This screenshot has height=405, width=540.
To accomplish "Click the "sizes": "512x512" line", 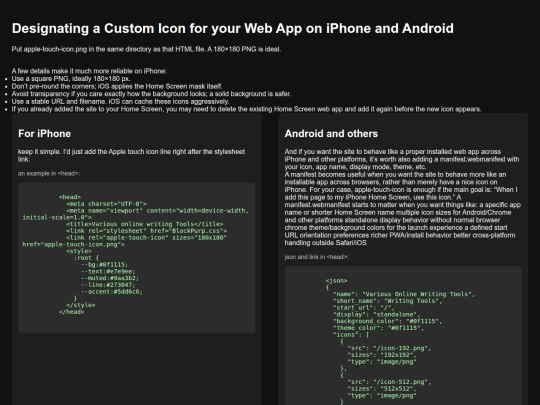I will (382, 389).
